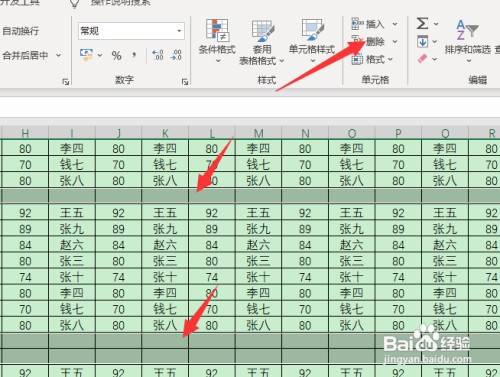Click the Conditional Formatting (条件格式) icon
Image resolution: width=500 pixels, height=377 pixels.
[x=217, y=29]
